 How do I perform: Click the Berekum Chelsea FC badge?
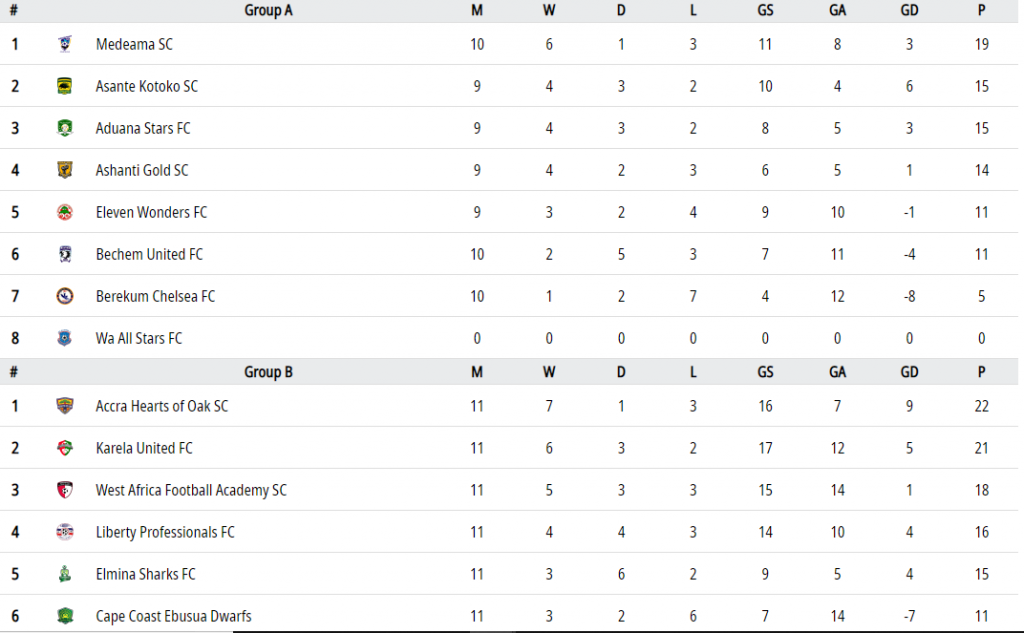click(x=64, y=296)
